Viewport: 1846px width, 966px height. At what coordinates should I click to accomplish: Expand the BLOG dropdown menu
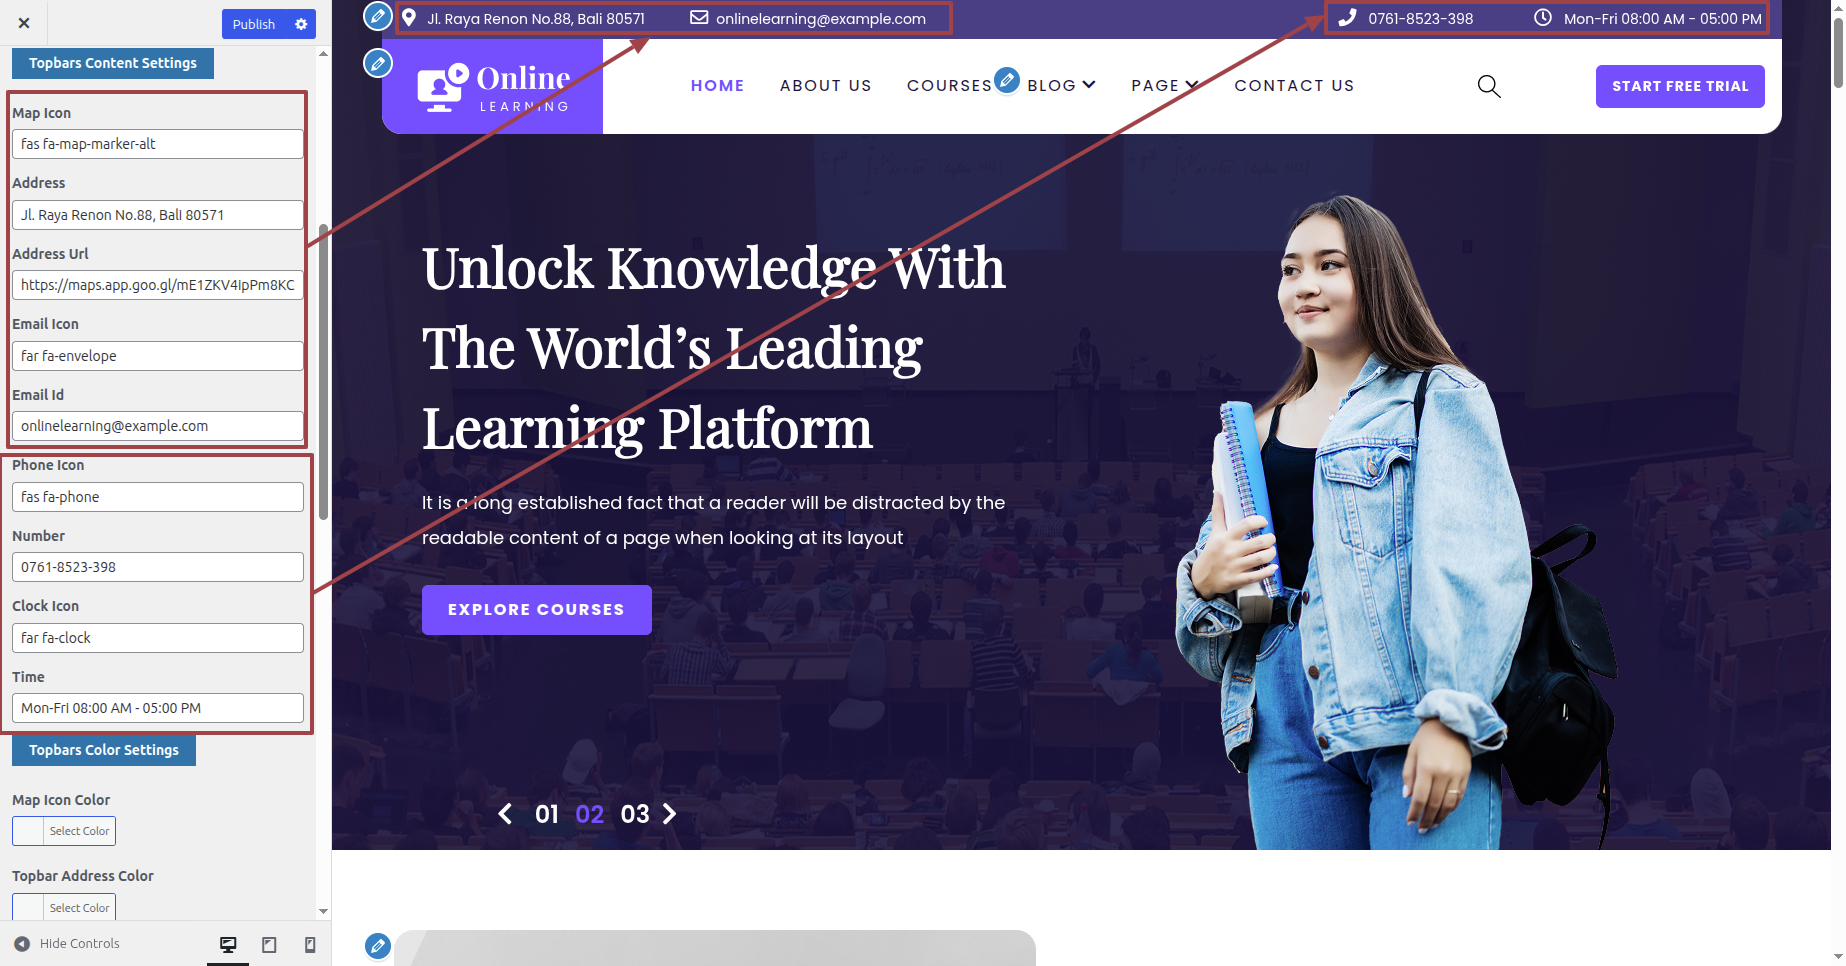1061,86
